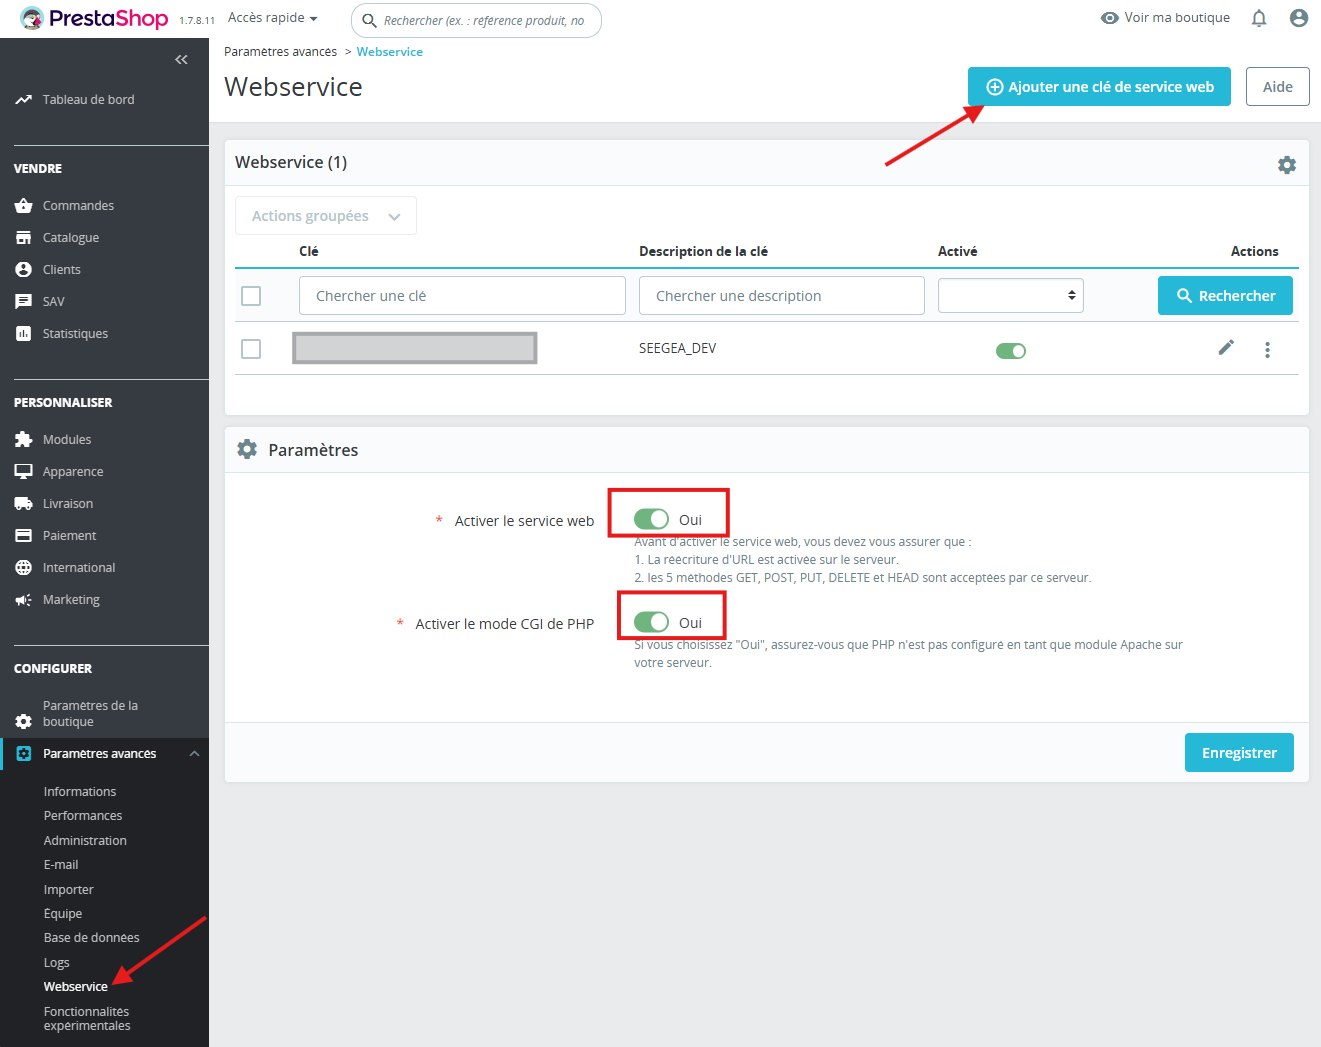Open Clients from the sidebar icon

[23, 269]
